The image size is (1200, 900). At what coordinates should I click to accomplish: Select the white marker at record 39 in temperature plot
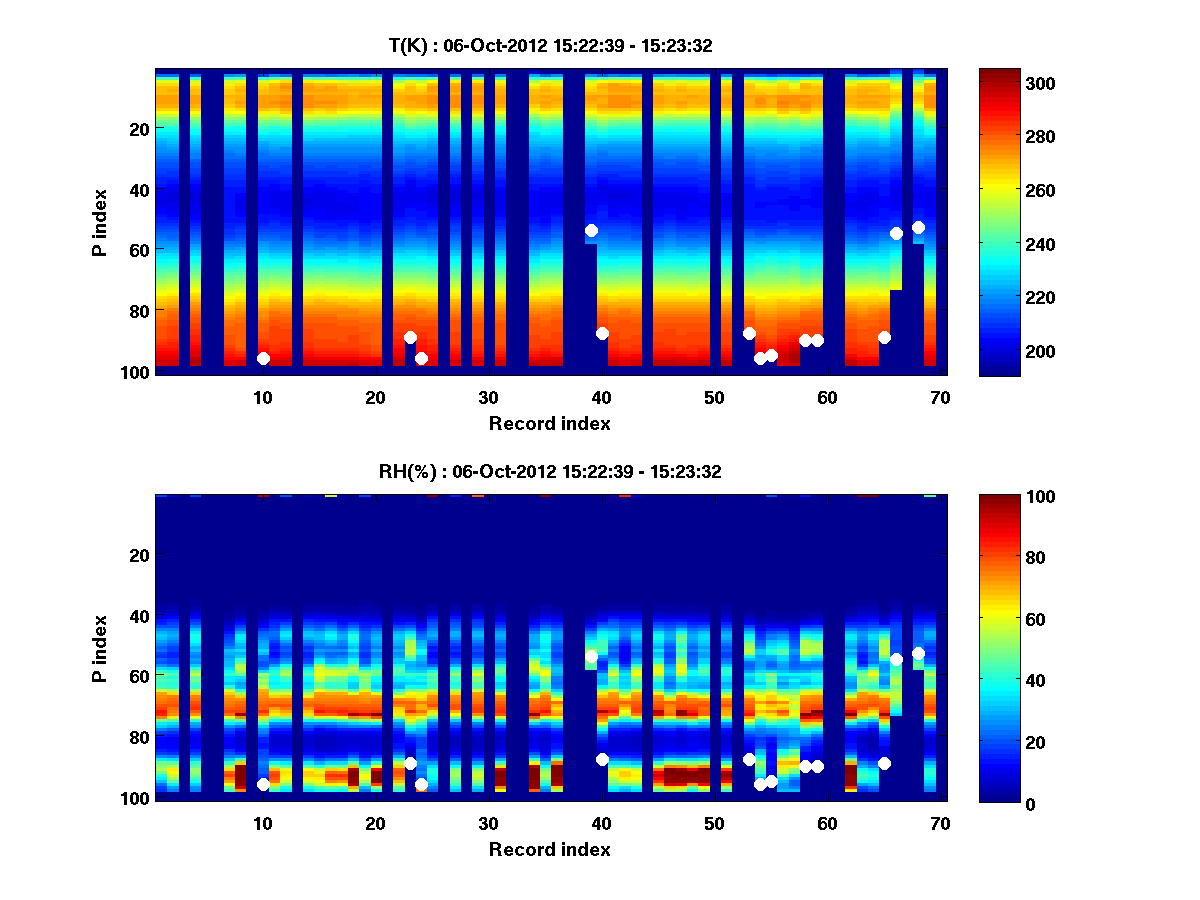(591, 231)
